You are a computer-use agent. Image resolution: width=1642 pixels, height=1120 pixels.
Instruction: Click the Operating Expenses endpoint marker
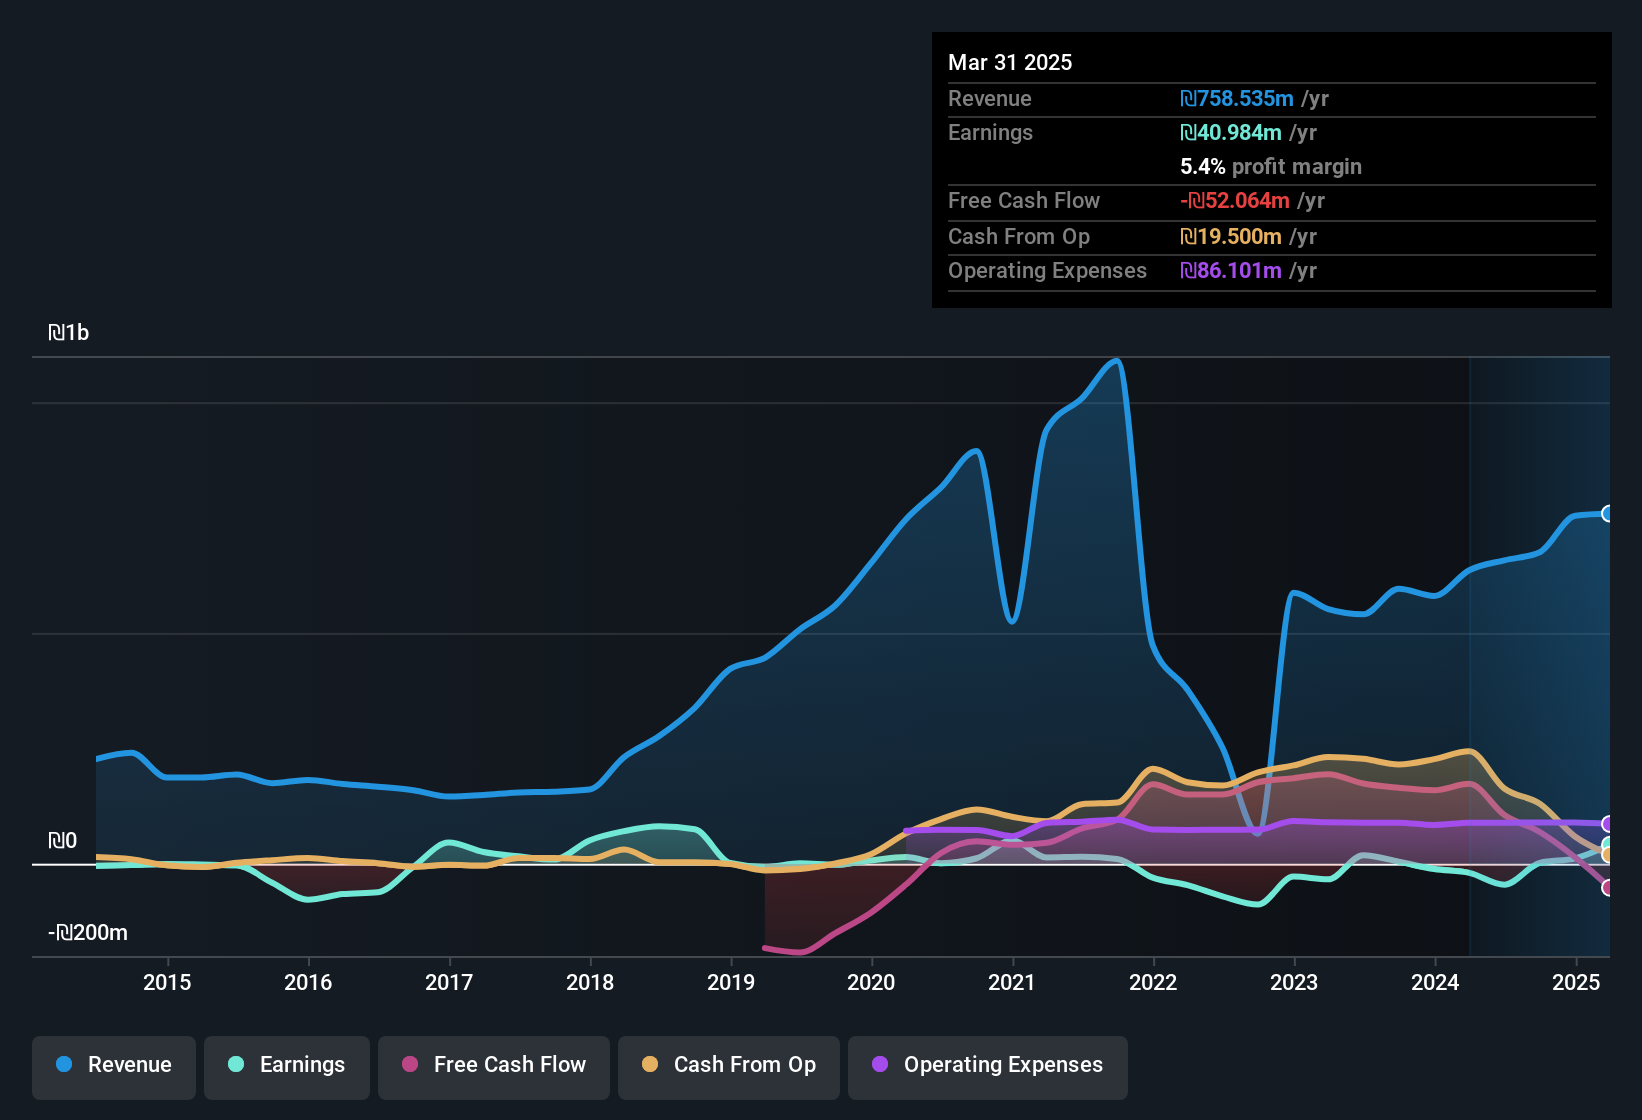(x=1608, y=824)
